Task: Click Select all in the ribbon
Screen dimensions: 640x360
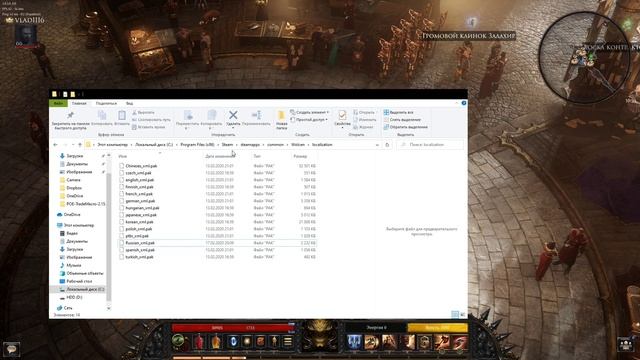Action: tap(398, 112)
